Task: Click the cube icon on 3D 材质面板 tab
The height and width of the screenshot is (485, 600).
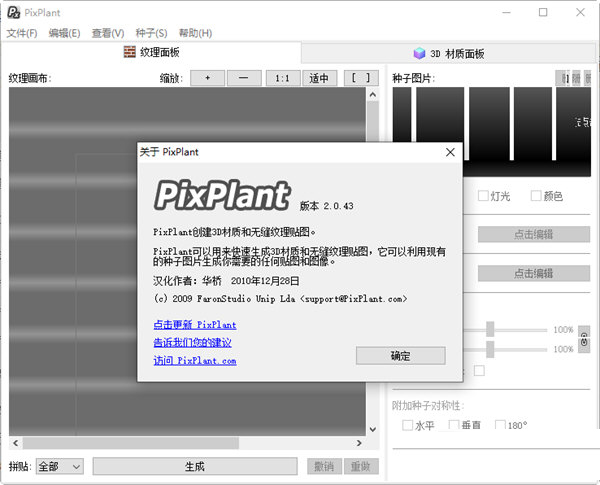Action: [x=419, y=53]
